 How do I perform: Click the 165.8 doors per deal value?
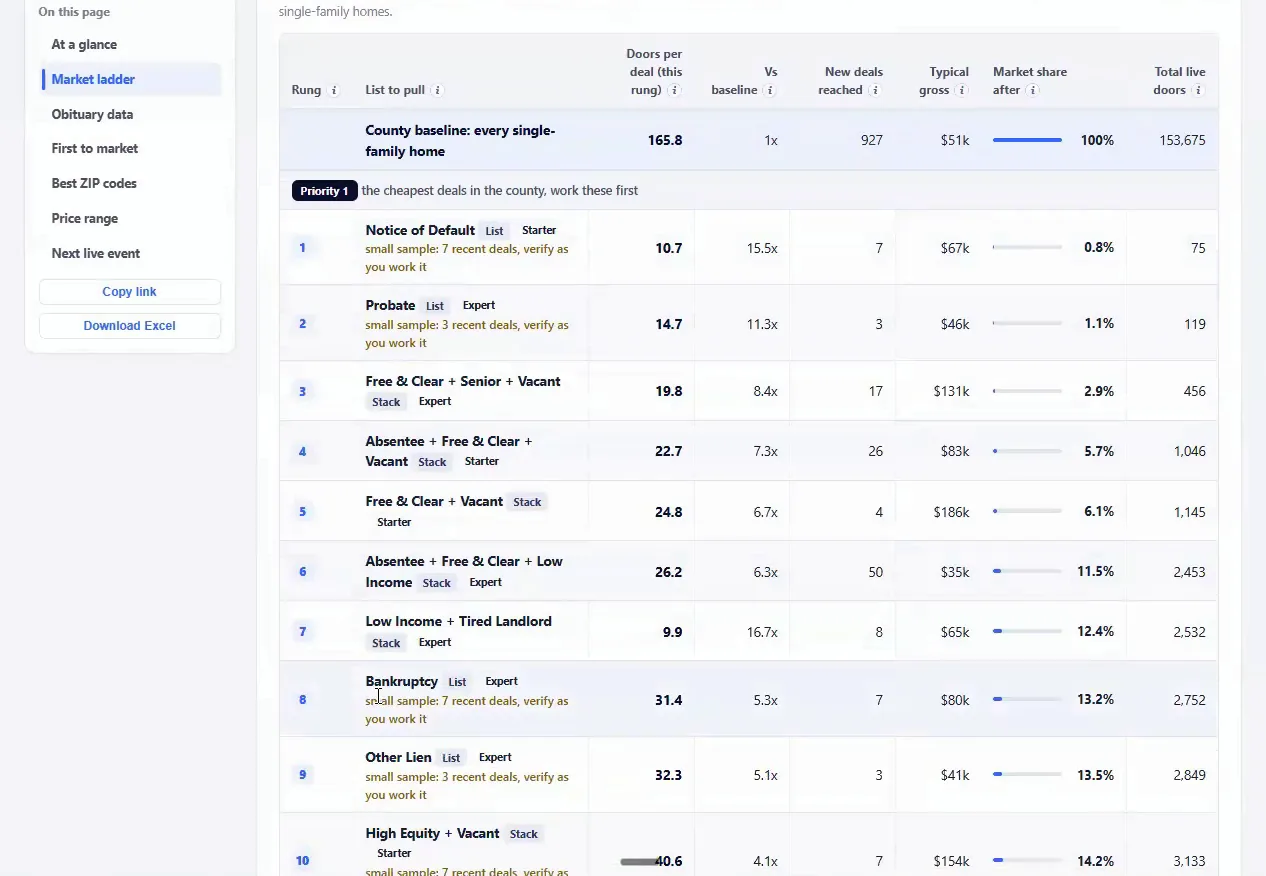tap(665, 141)
